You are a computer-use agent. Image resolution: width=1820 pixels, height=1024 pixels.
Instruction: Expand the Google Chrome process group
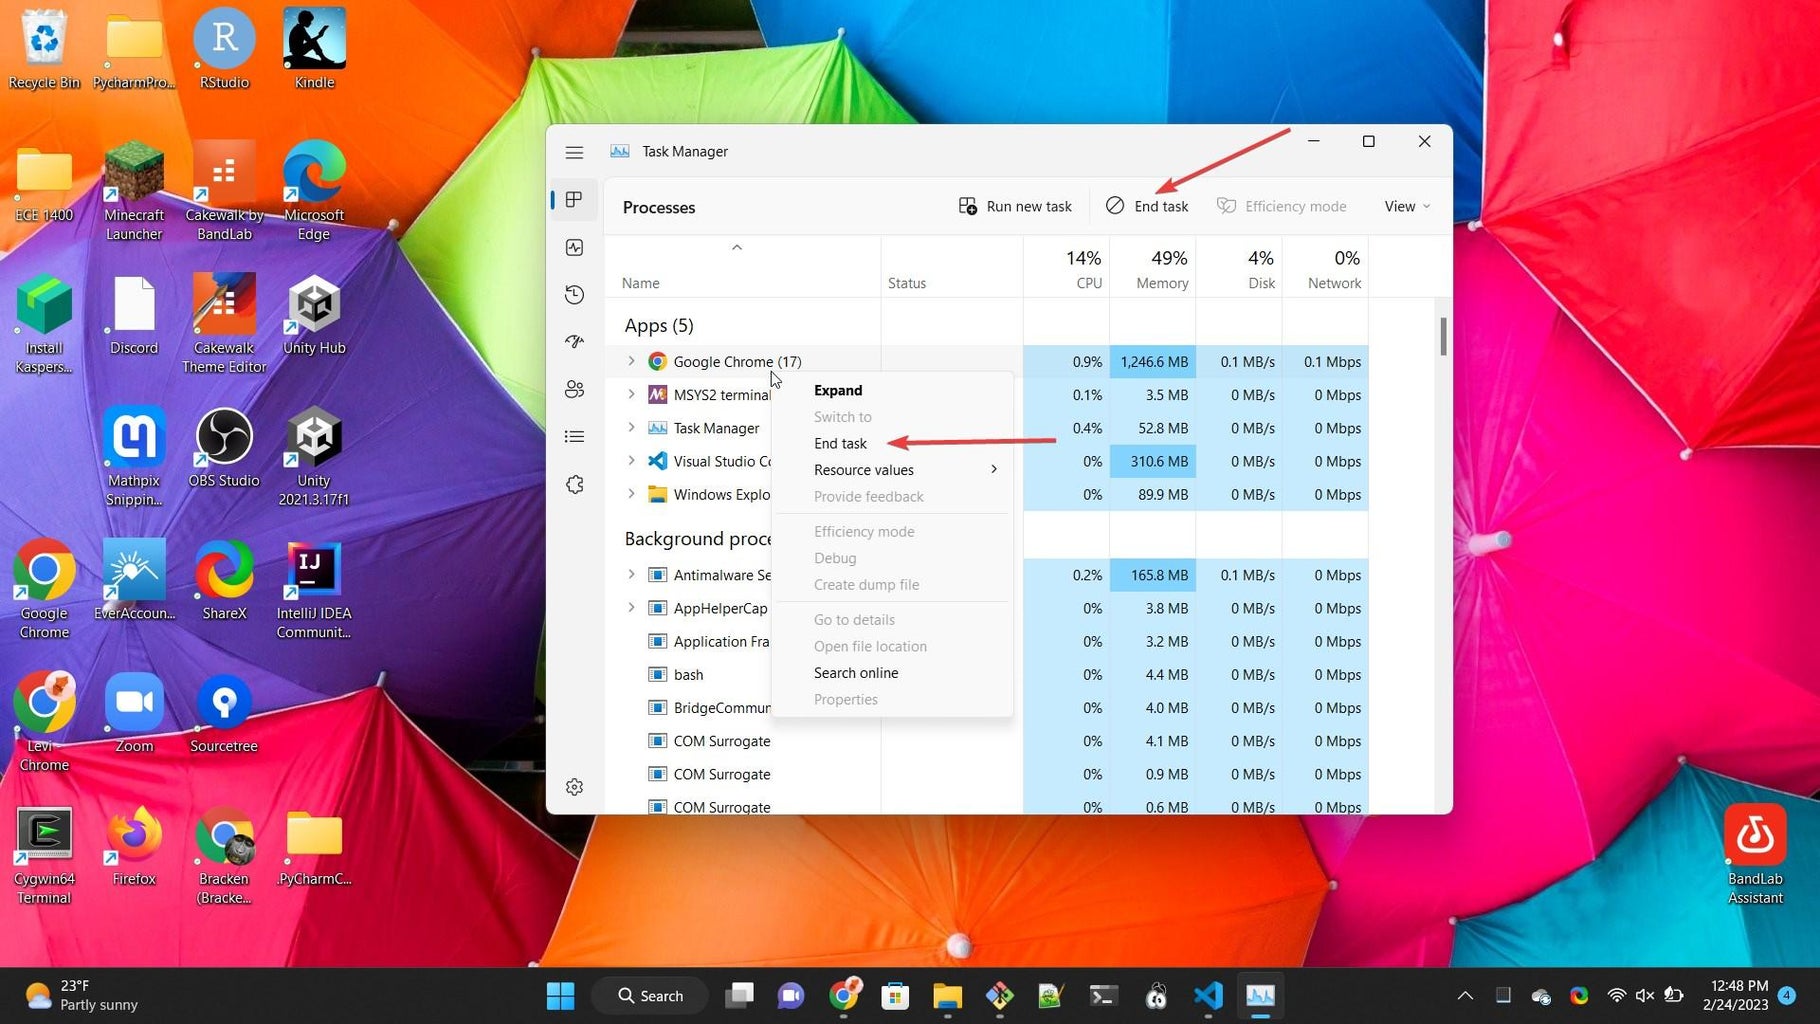631,361
